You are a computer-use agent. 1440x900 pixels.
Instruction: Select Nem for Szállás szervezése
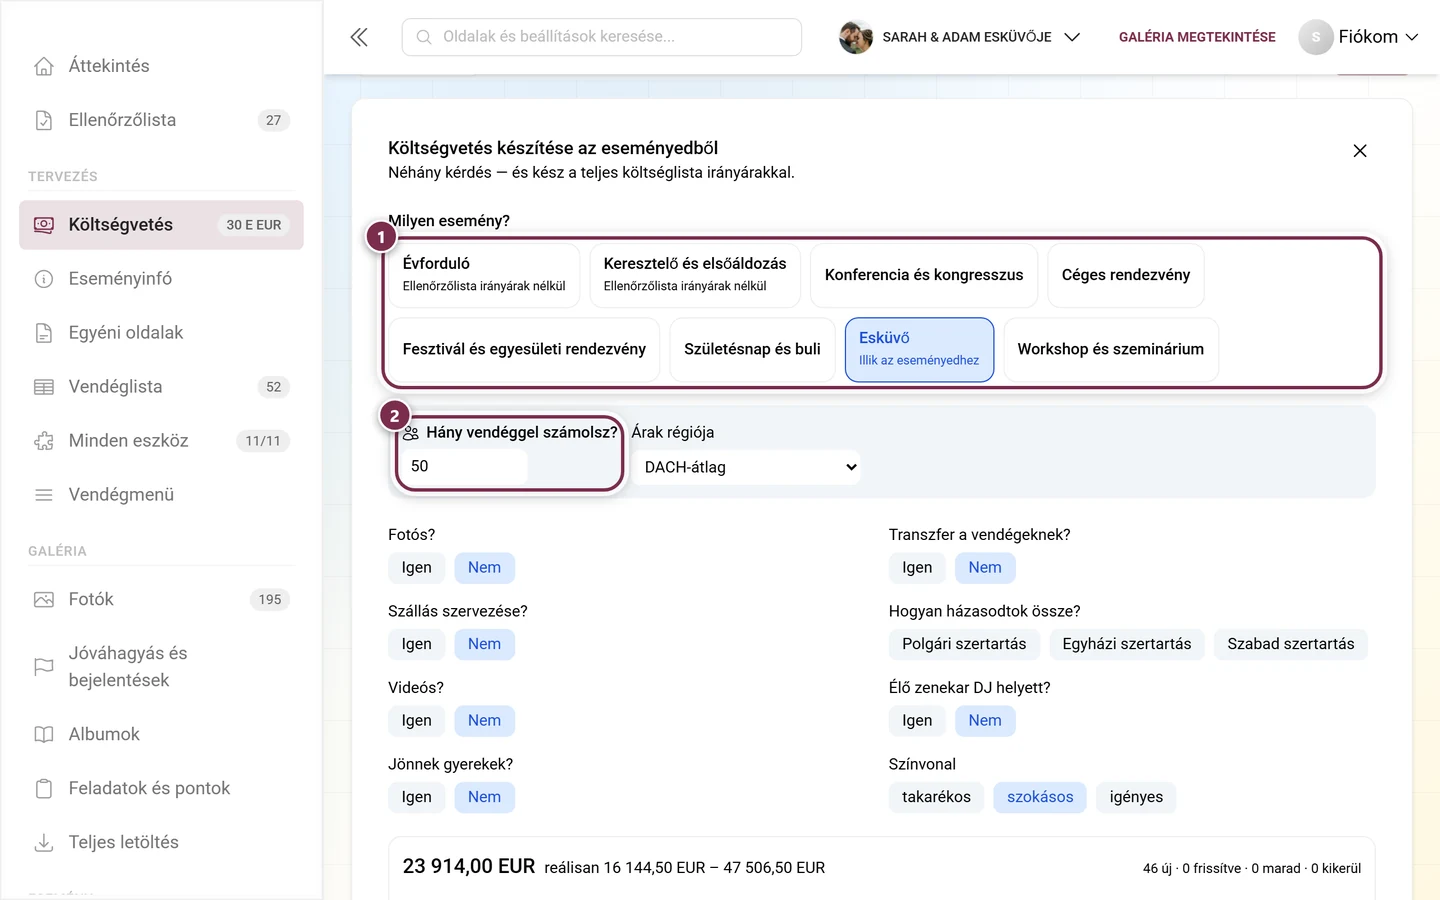pyautogui.click(x=485, y=644)
